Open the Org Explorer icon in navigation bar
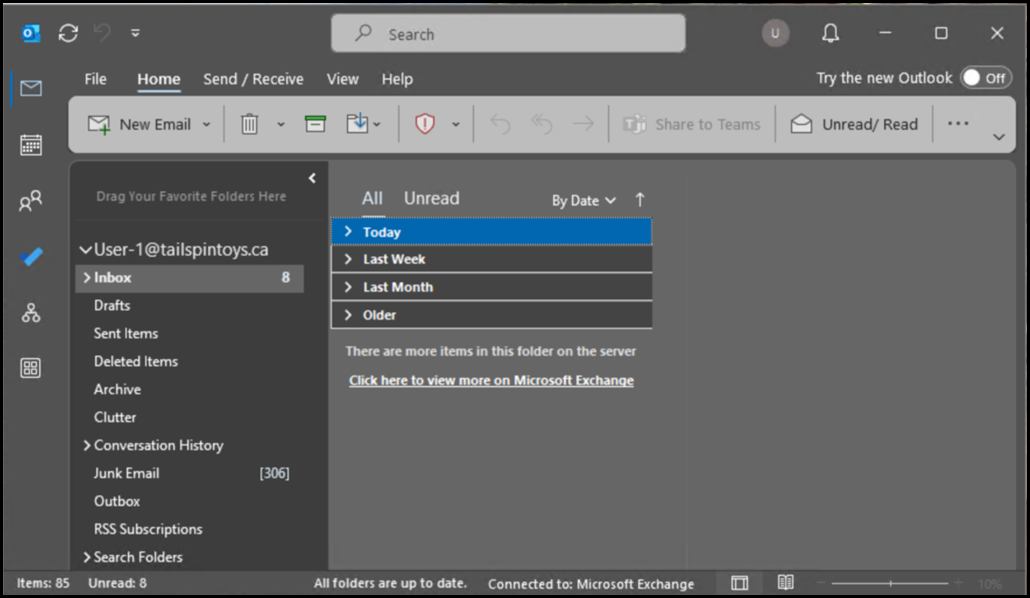This screenshot has height=598, width=1030. coord(31,312)
